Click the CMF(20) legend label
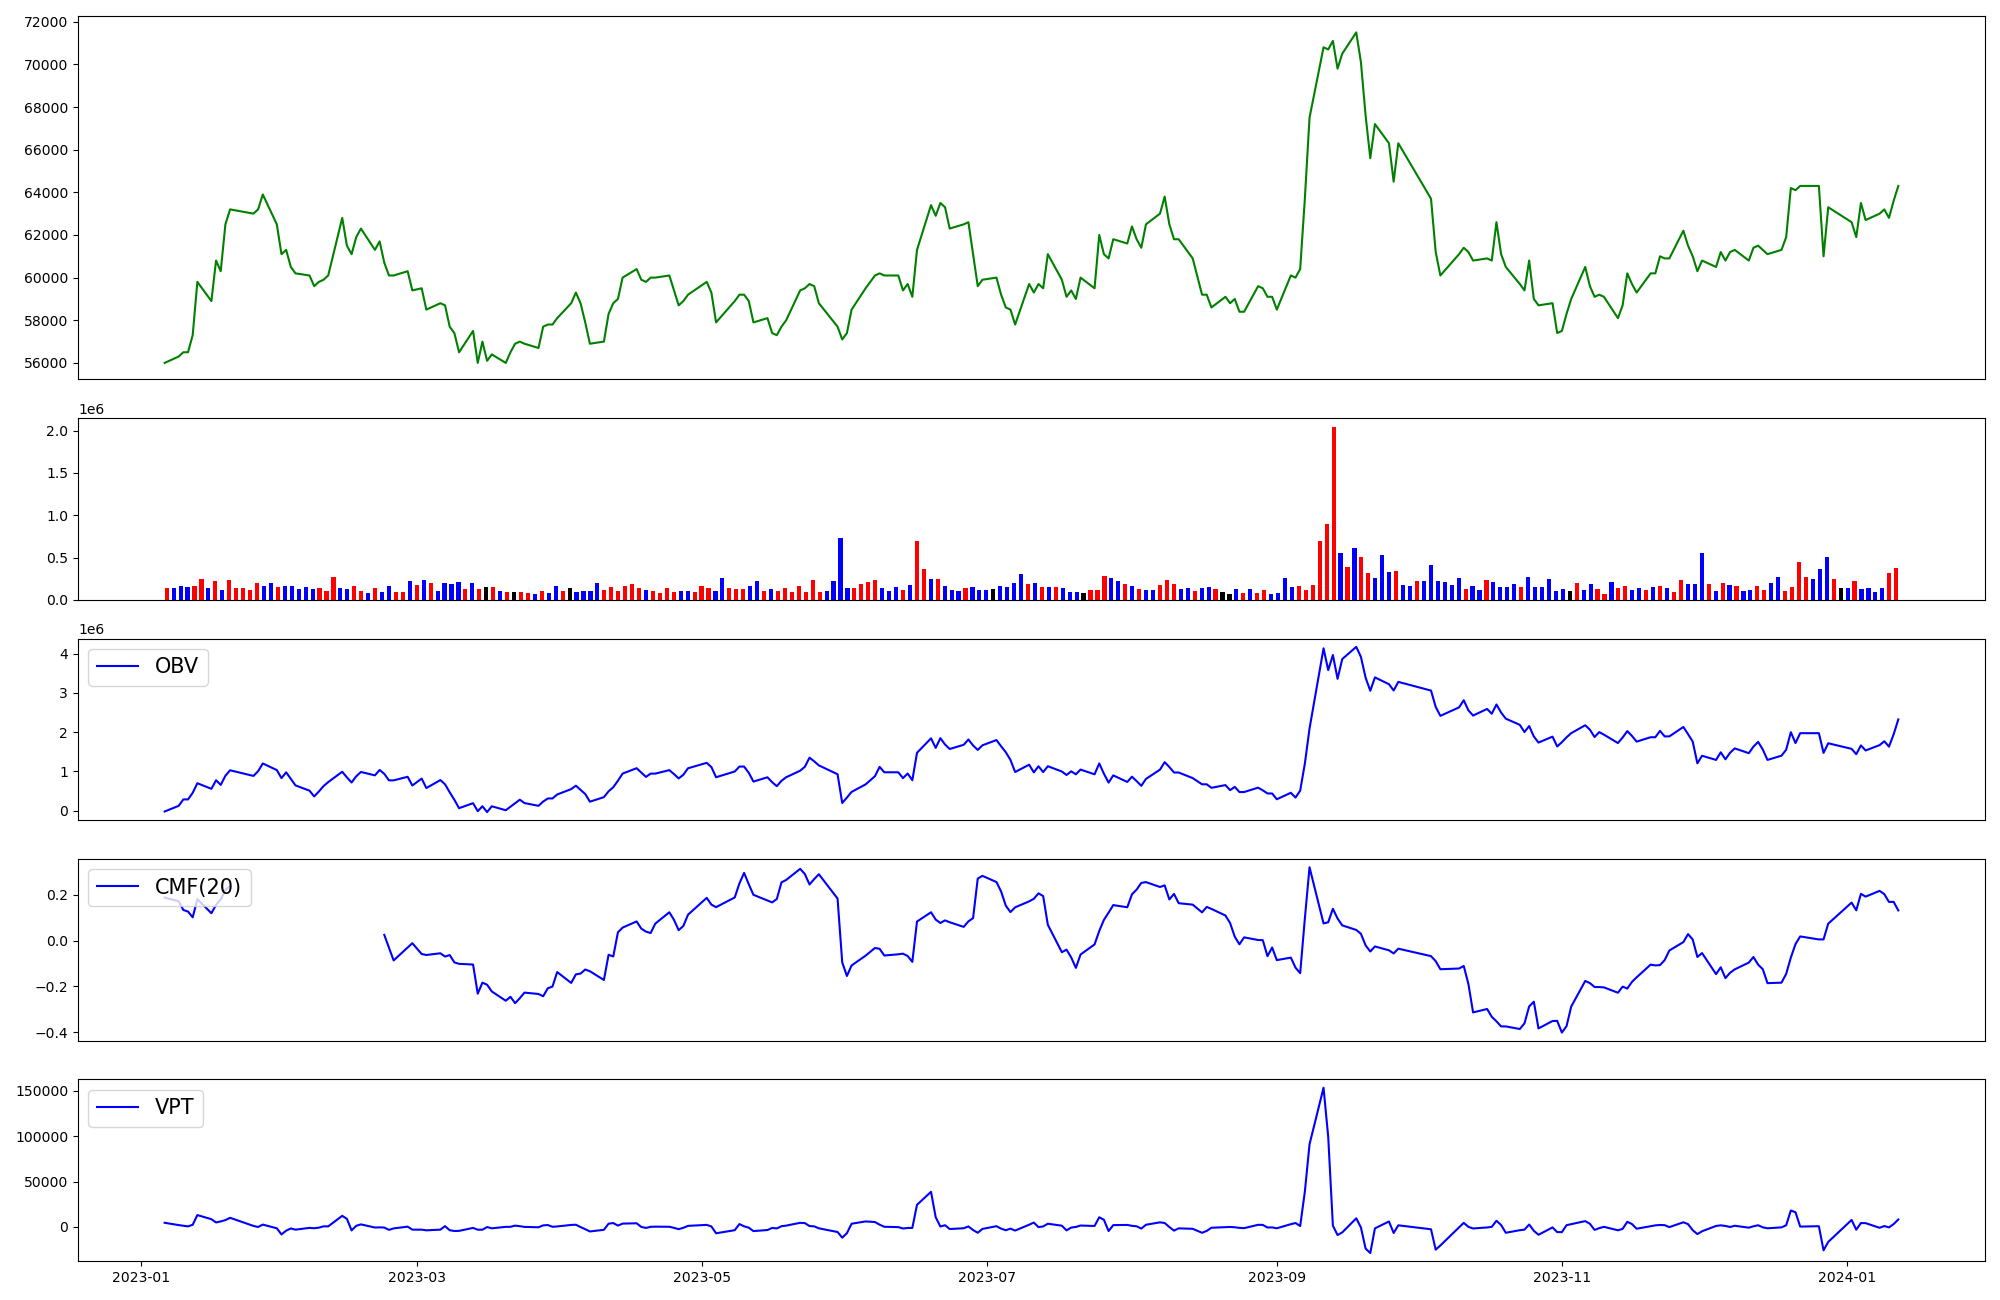Screen dimensions: 2000x1300 coord(197,887)
